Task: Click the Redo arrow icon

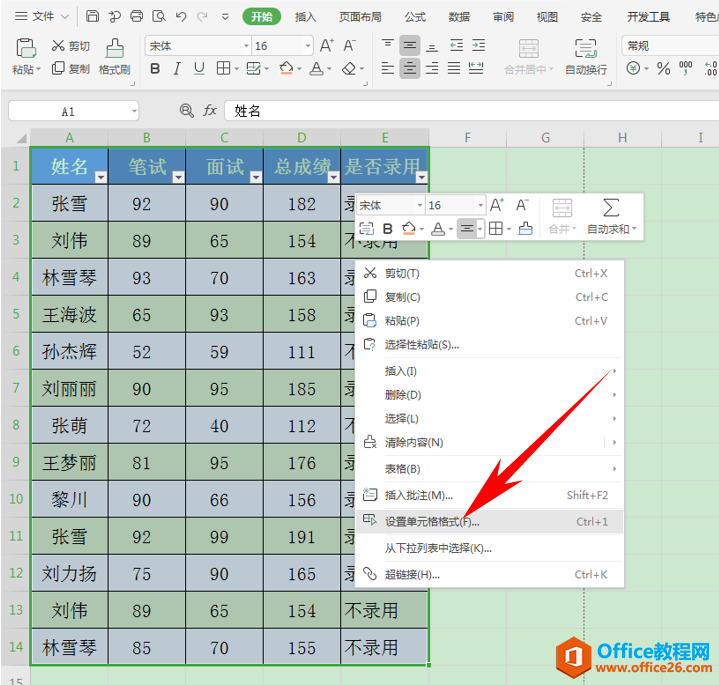Action: point(202,17)
